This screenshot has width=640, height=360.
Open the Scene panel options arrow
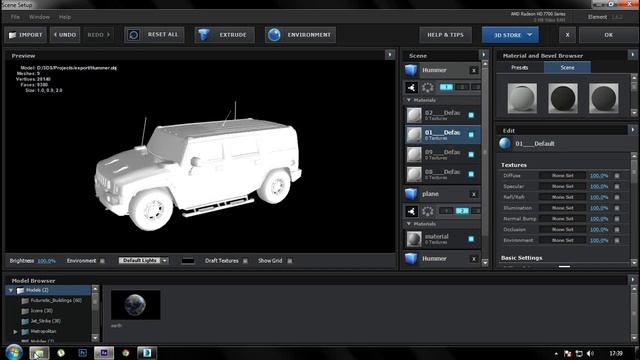(x=484, y=55)
